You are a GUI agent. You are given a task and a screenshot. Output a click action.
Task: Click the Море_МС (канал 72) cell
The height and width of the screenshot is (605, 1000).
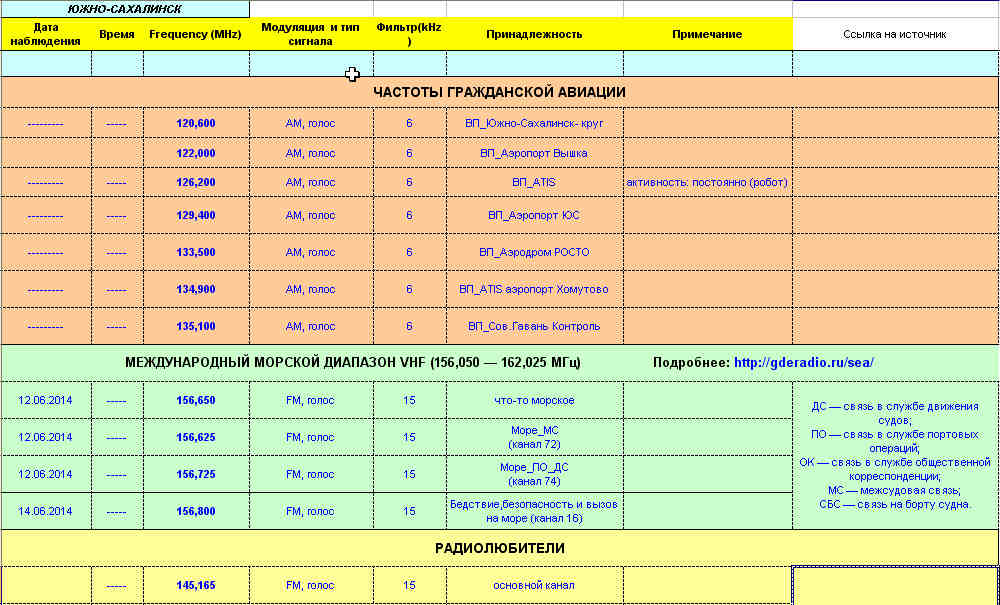click(534, 437)
